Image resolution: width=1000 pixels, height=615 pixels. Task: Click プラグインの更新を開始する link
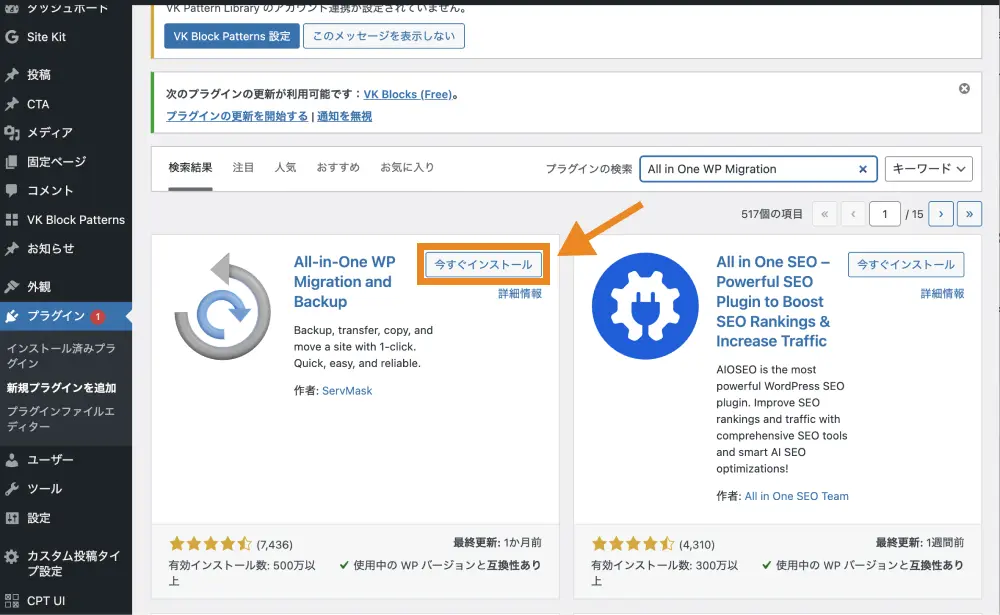(237, 116)
